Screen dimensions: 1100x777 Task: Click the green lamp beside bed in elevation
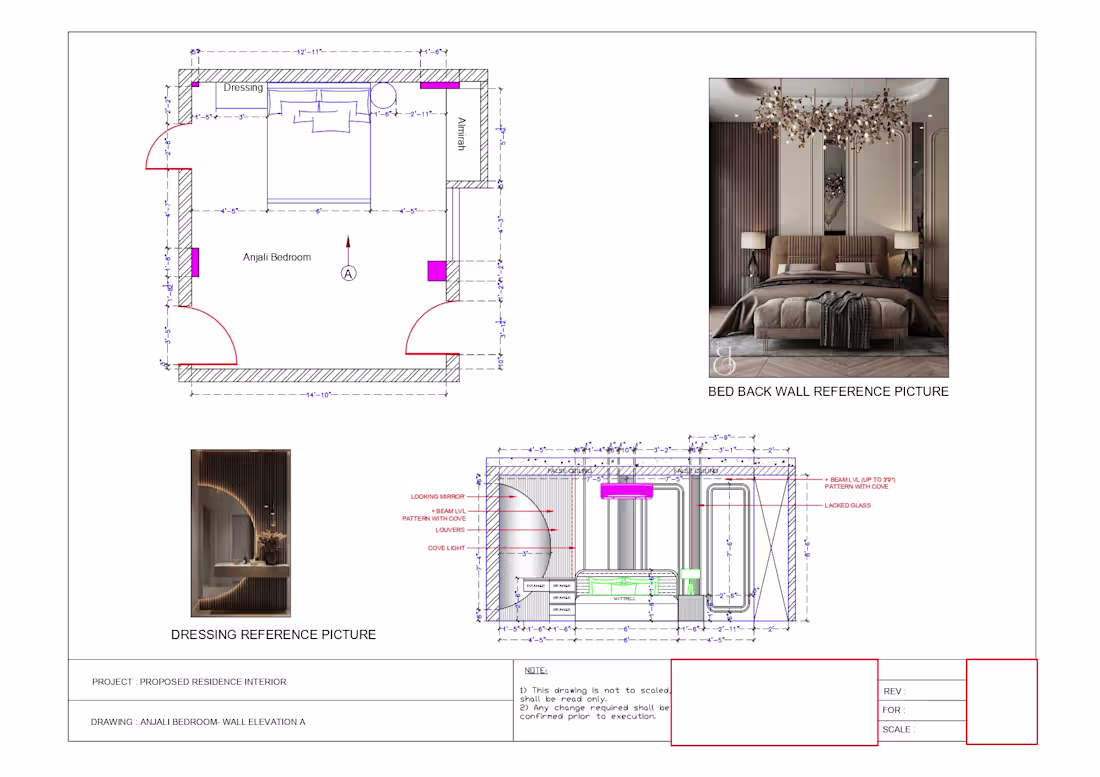click(690, 581)
